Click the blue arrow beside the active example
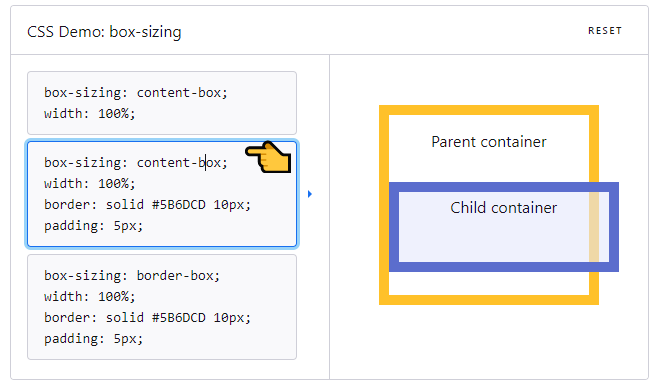 click(310, 194)
